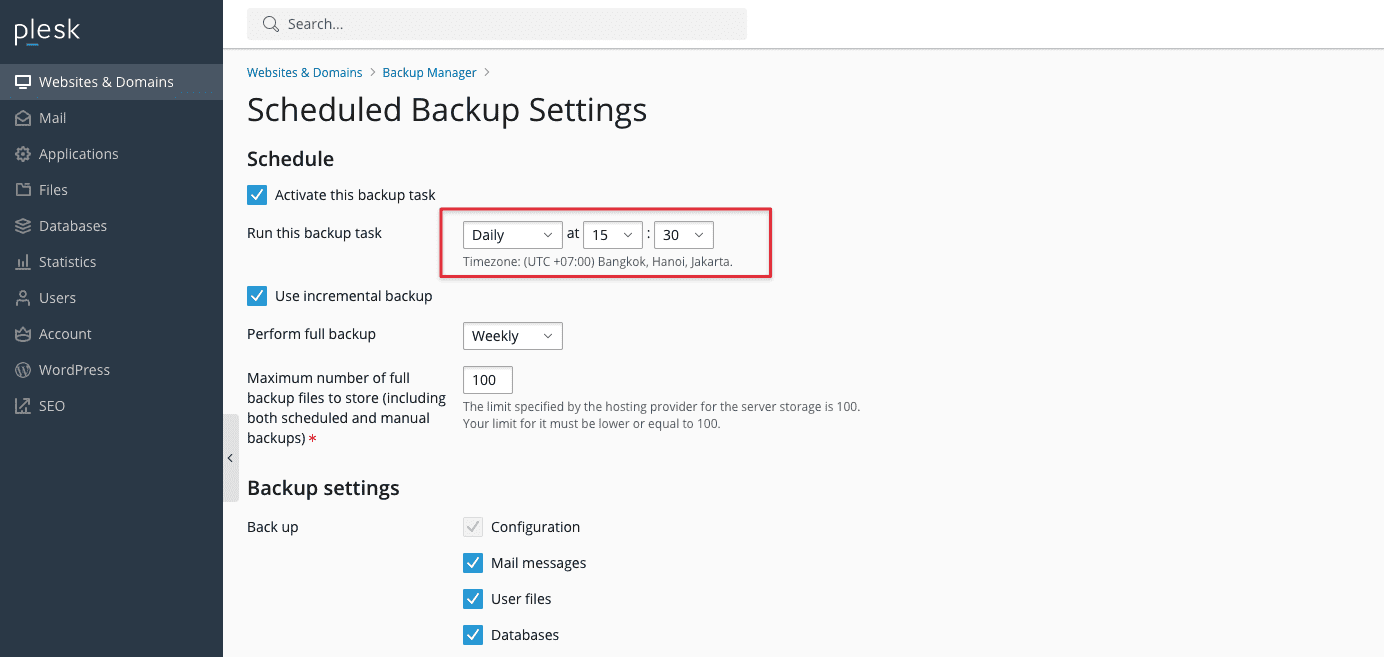Uncheck Activate this backup task
Image resolution: width=1384 pixels, height=657 pixels.
point(257,195)
